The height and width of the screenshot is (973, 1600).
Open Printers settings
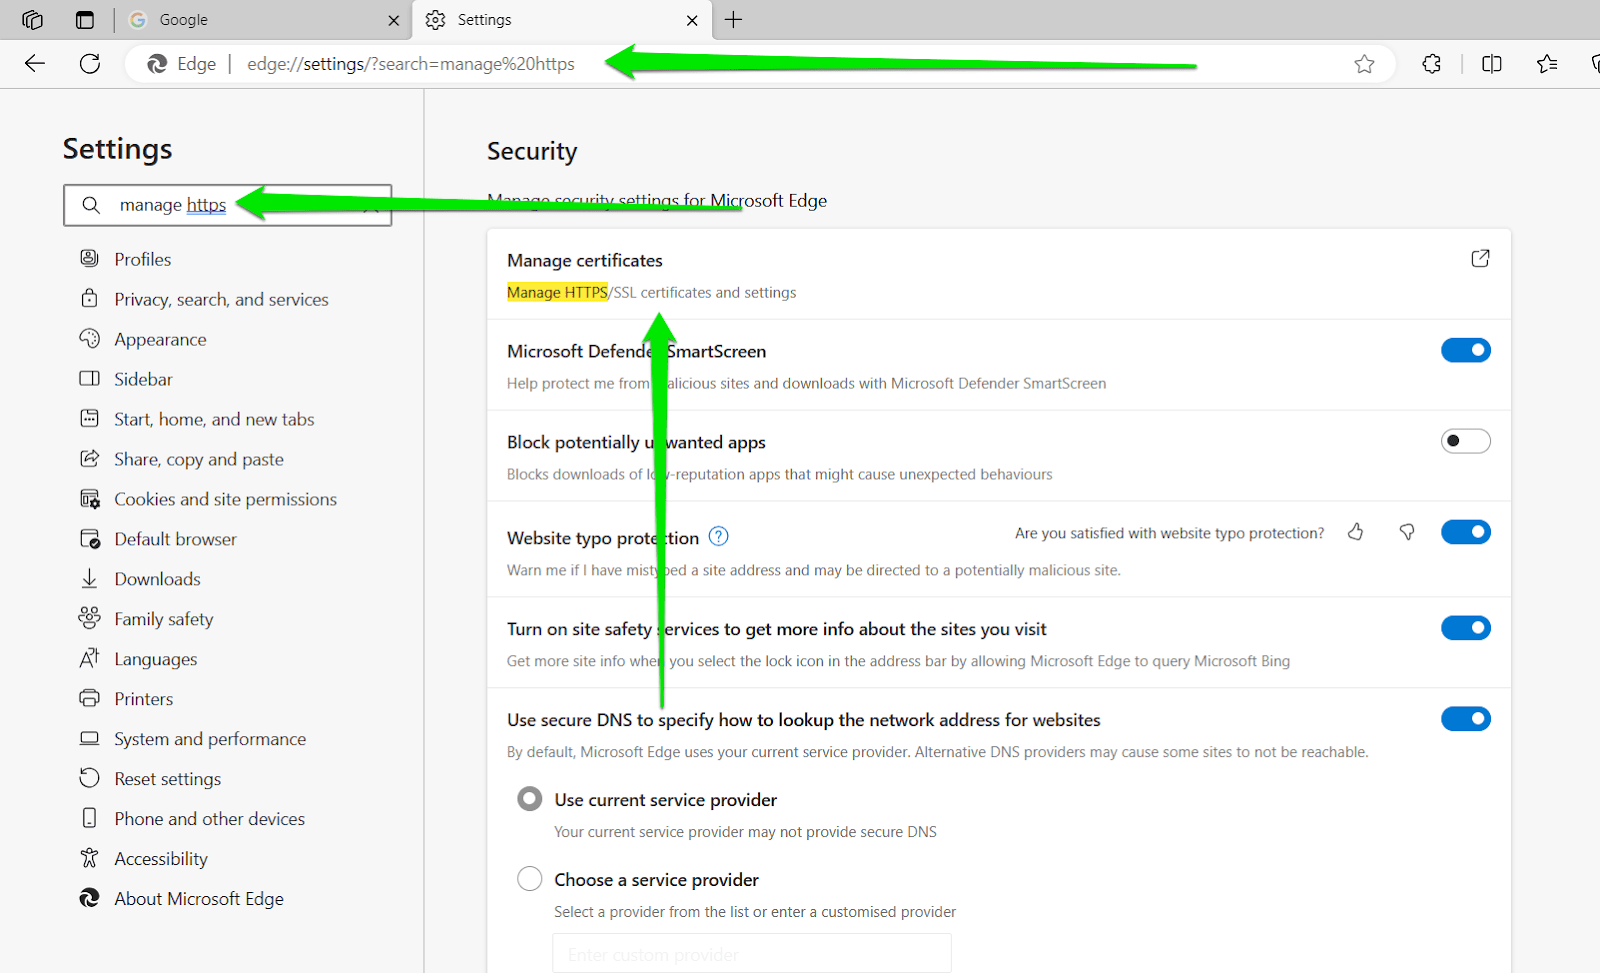[143, 699]
